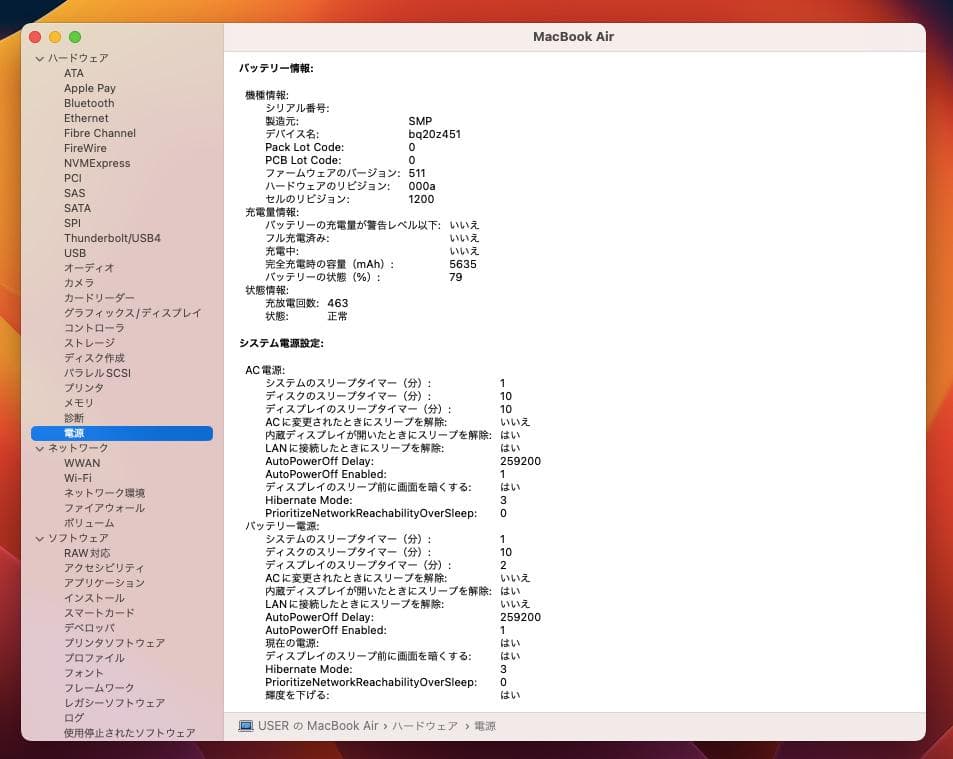The width and height of the screenshot is (953, 759).
Task: Select RAW 対応 in the sidebar
Action: pyautogui.click(x=88, y=553)
